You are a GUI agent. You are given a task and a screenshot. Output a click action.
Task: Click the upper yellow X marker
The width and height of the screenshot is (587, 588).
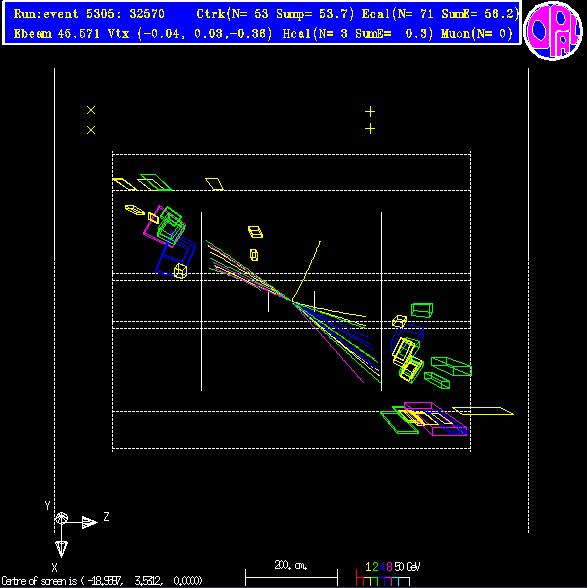click(91, 110)
